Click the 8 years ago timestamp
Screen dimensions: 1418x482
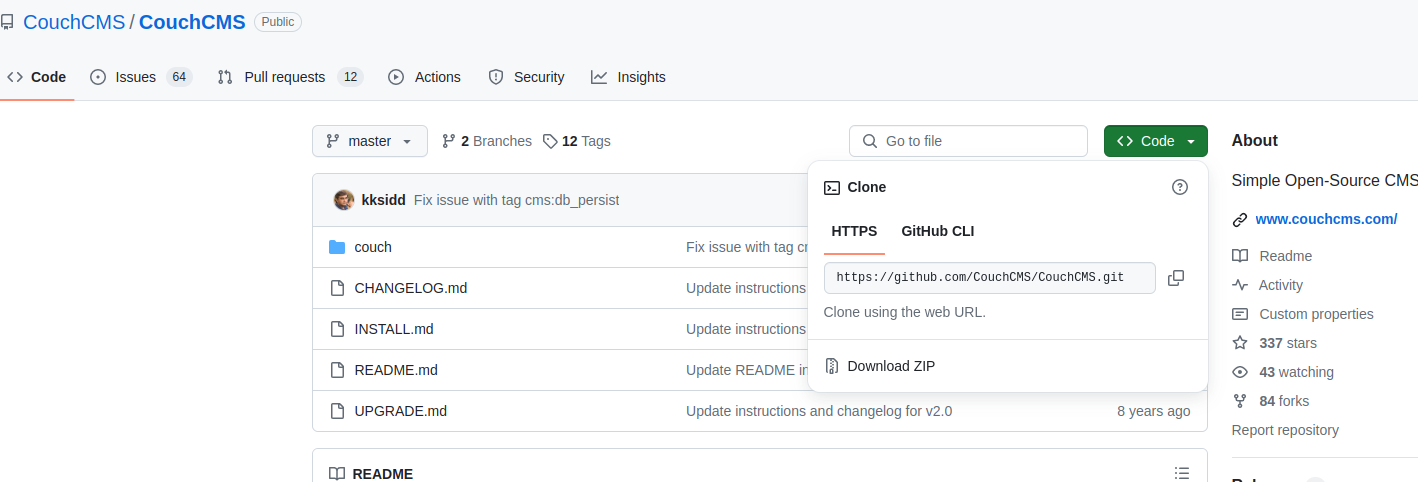click(1154, 411)
